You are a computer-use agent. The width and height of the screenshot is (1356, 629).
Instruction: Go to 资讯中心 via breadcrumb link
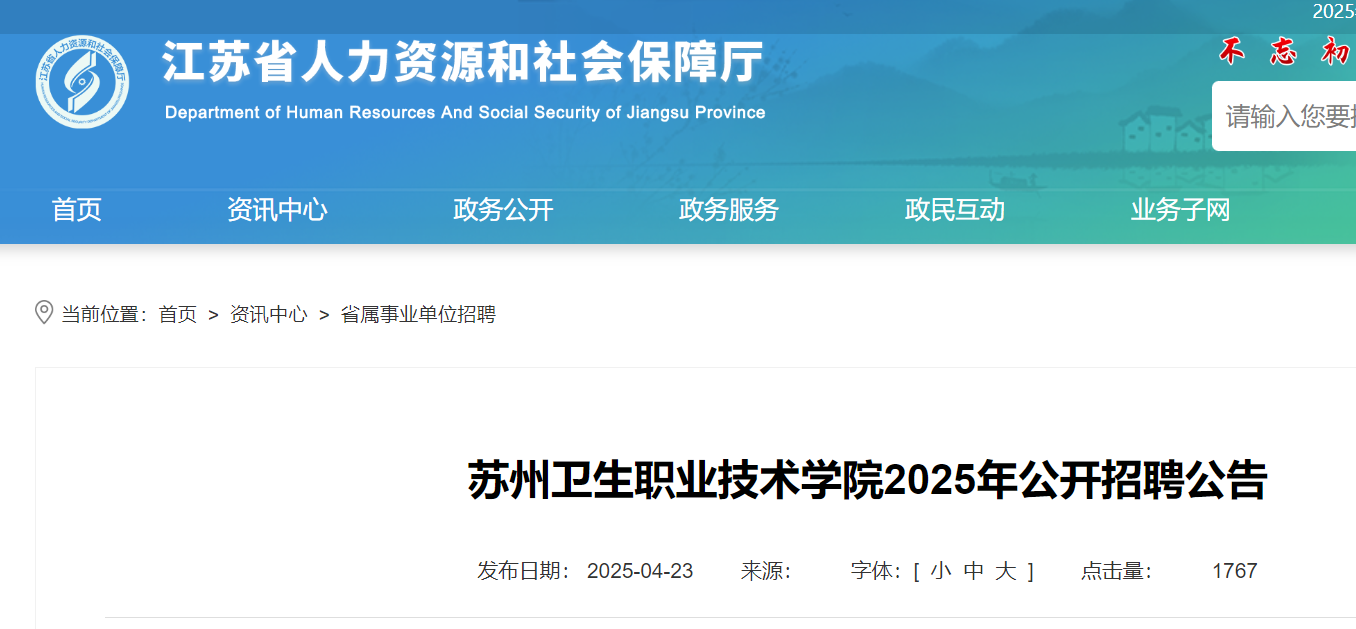[269, 315]
